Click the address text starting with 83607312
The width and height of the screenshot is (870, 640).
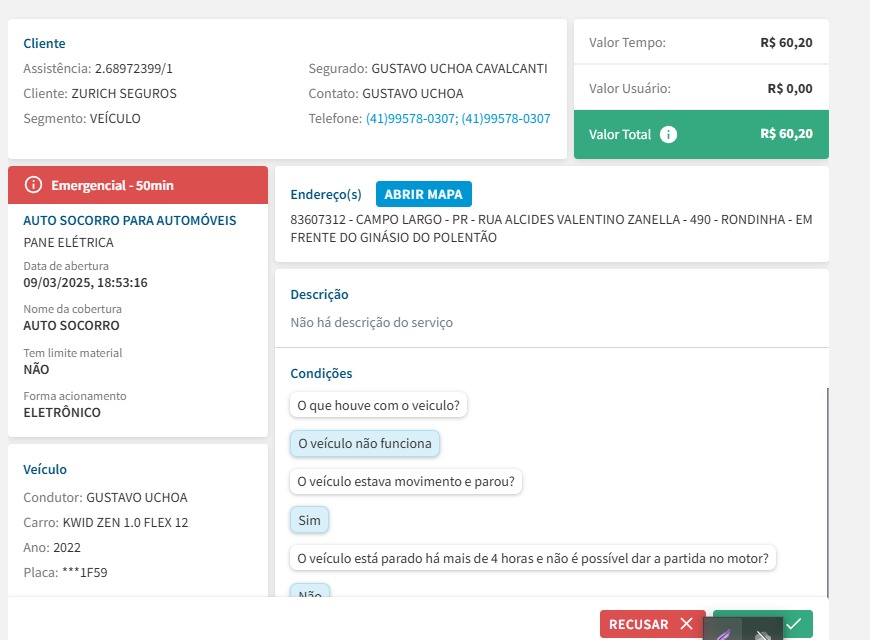tap(551, 228)
